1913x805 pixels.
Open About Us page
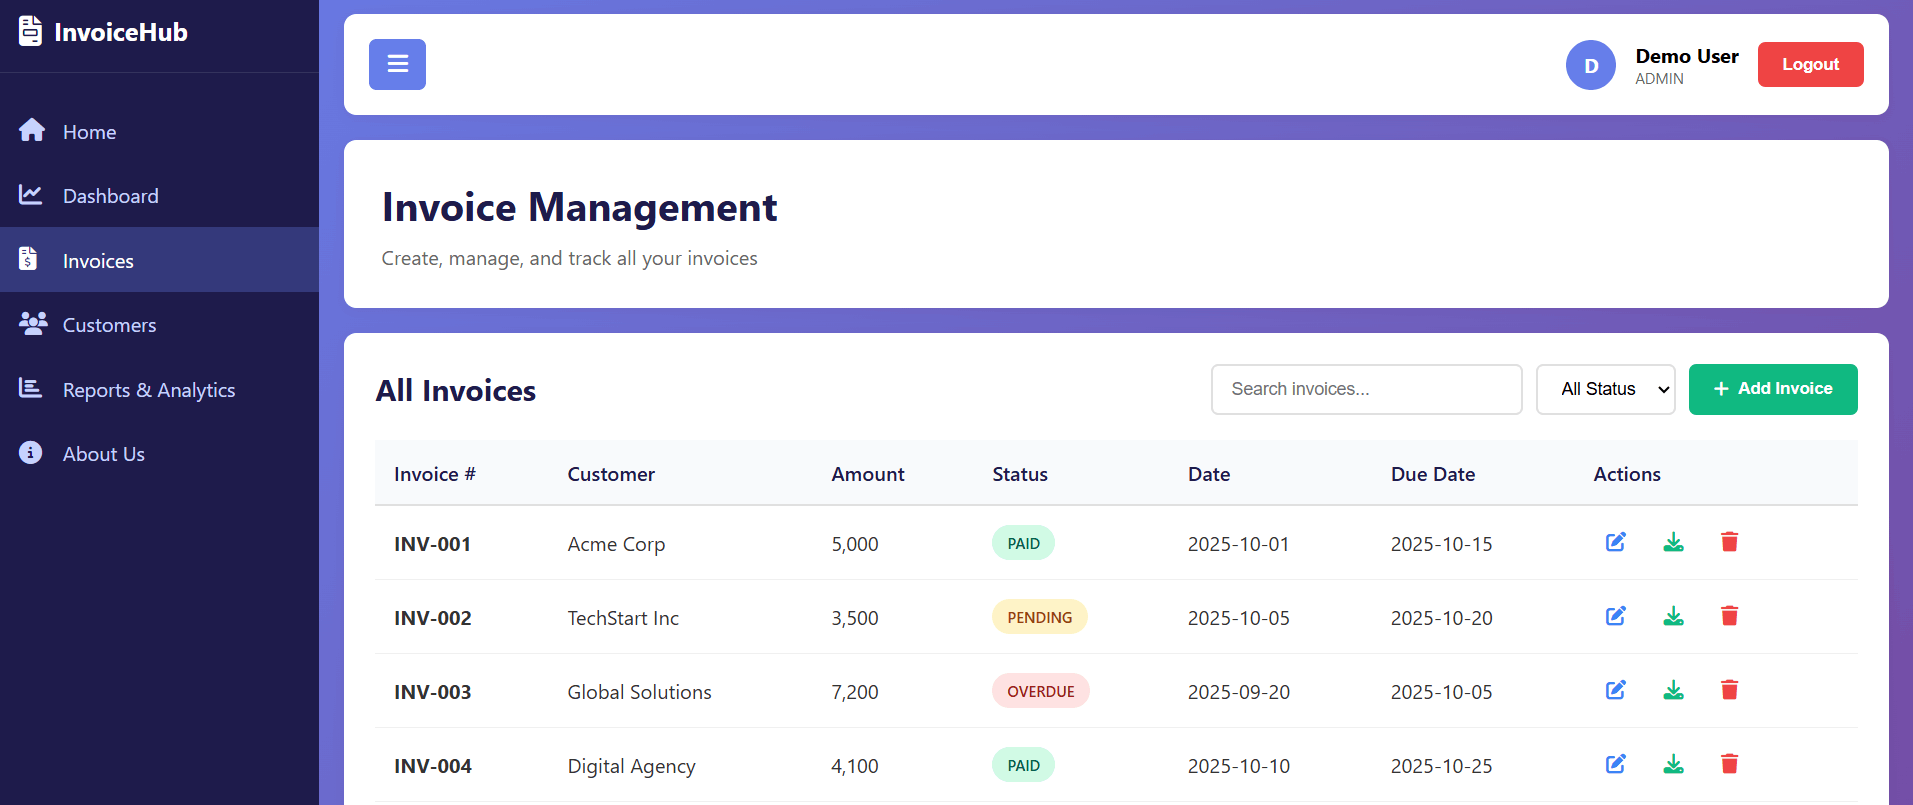(159, 453)
